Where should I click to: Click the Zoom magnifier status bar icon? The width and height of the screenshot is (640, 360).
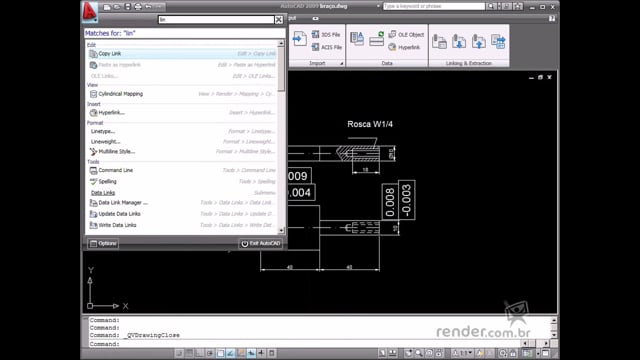[x=419, y=353]
